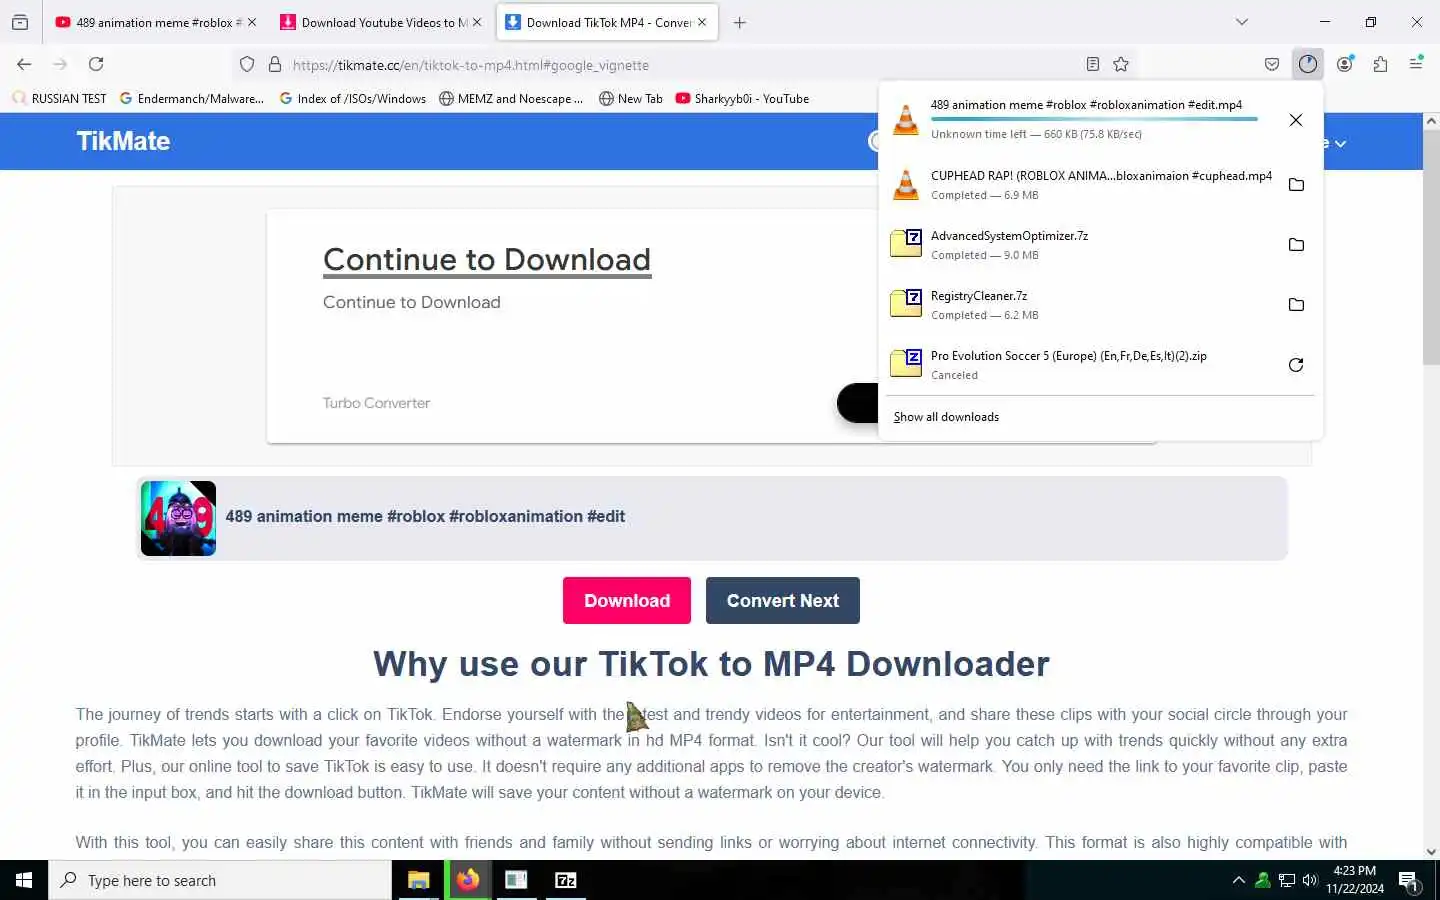Toggle the downloads panel toolbar icon

1308,64
